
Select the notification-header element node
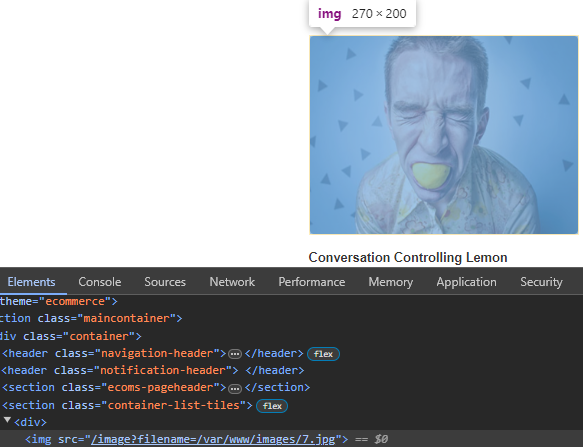pyautogui.click(x=152, y=370)
